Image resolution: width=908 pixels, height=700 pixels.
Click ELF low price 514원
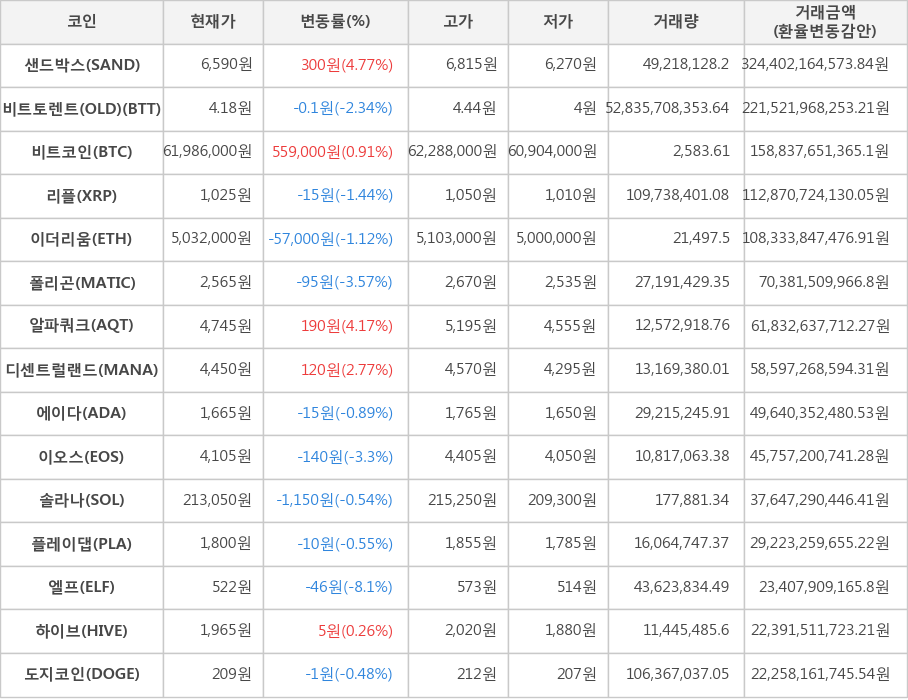[x=577, y=587]
